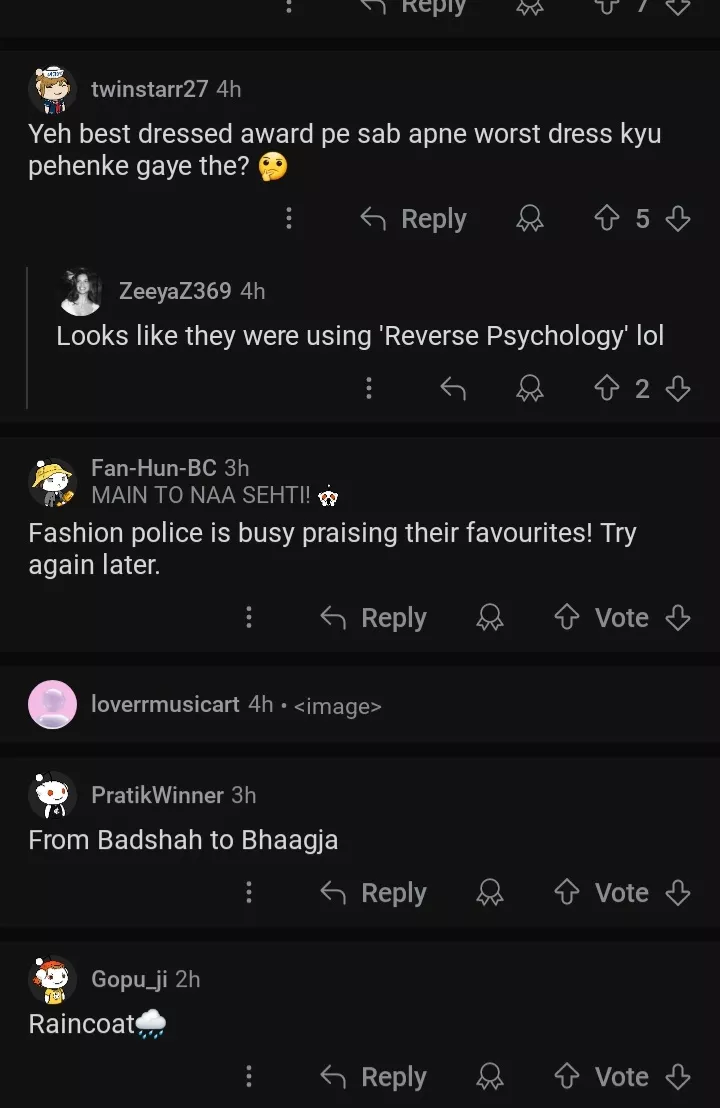This screenshot has height=1108, width=720.
Task: Upvote twinstarr27's best dressed comment
Action: click(607, 218)
